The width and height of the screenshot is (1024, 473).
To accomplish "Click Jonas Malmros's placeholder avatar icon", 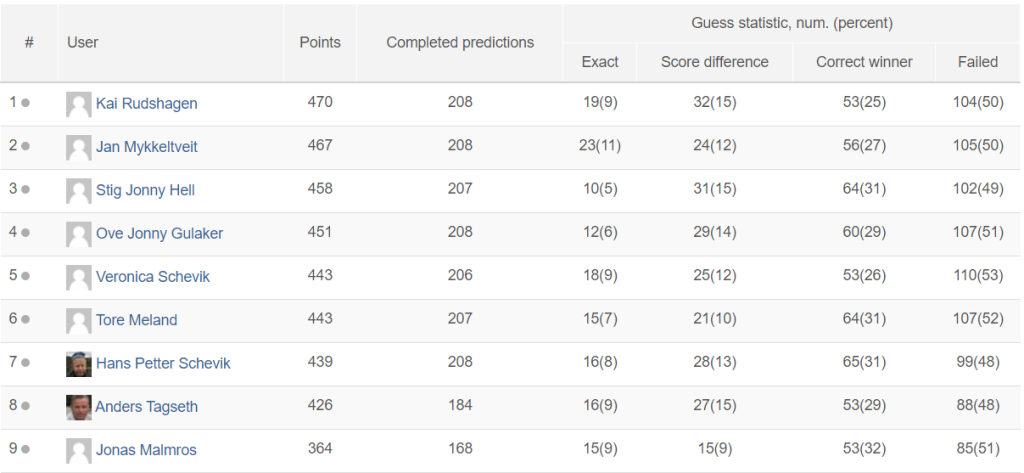I will click(x=78, y=451).
